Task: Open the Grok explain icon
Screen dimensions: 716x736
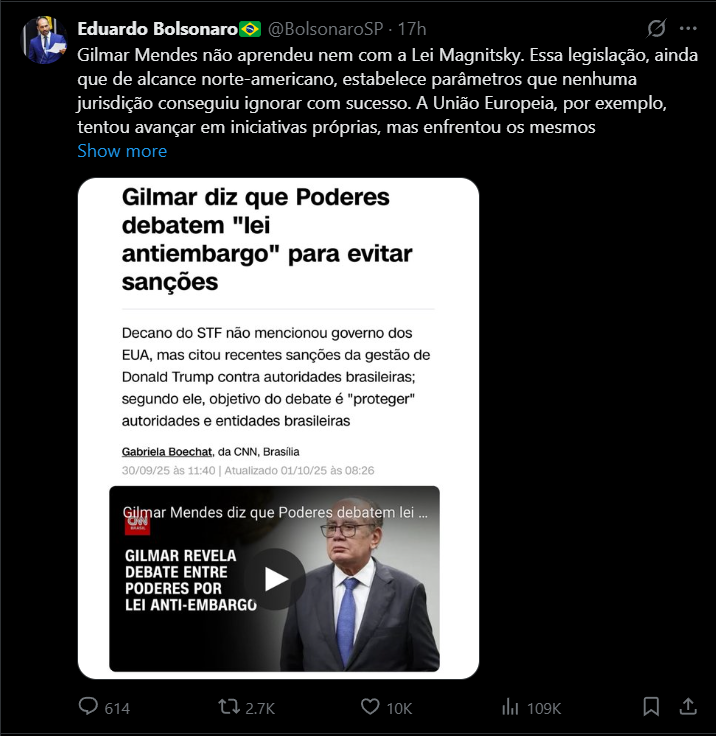Action: tap(656, 29)
